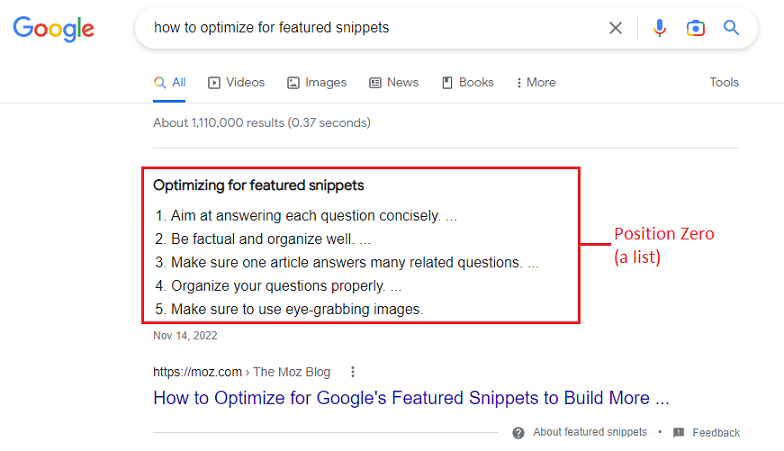Clear the search query with the X icon

point(616,28)
